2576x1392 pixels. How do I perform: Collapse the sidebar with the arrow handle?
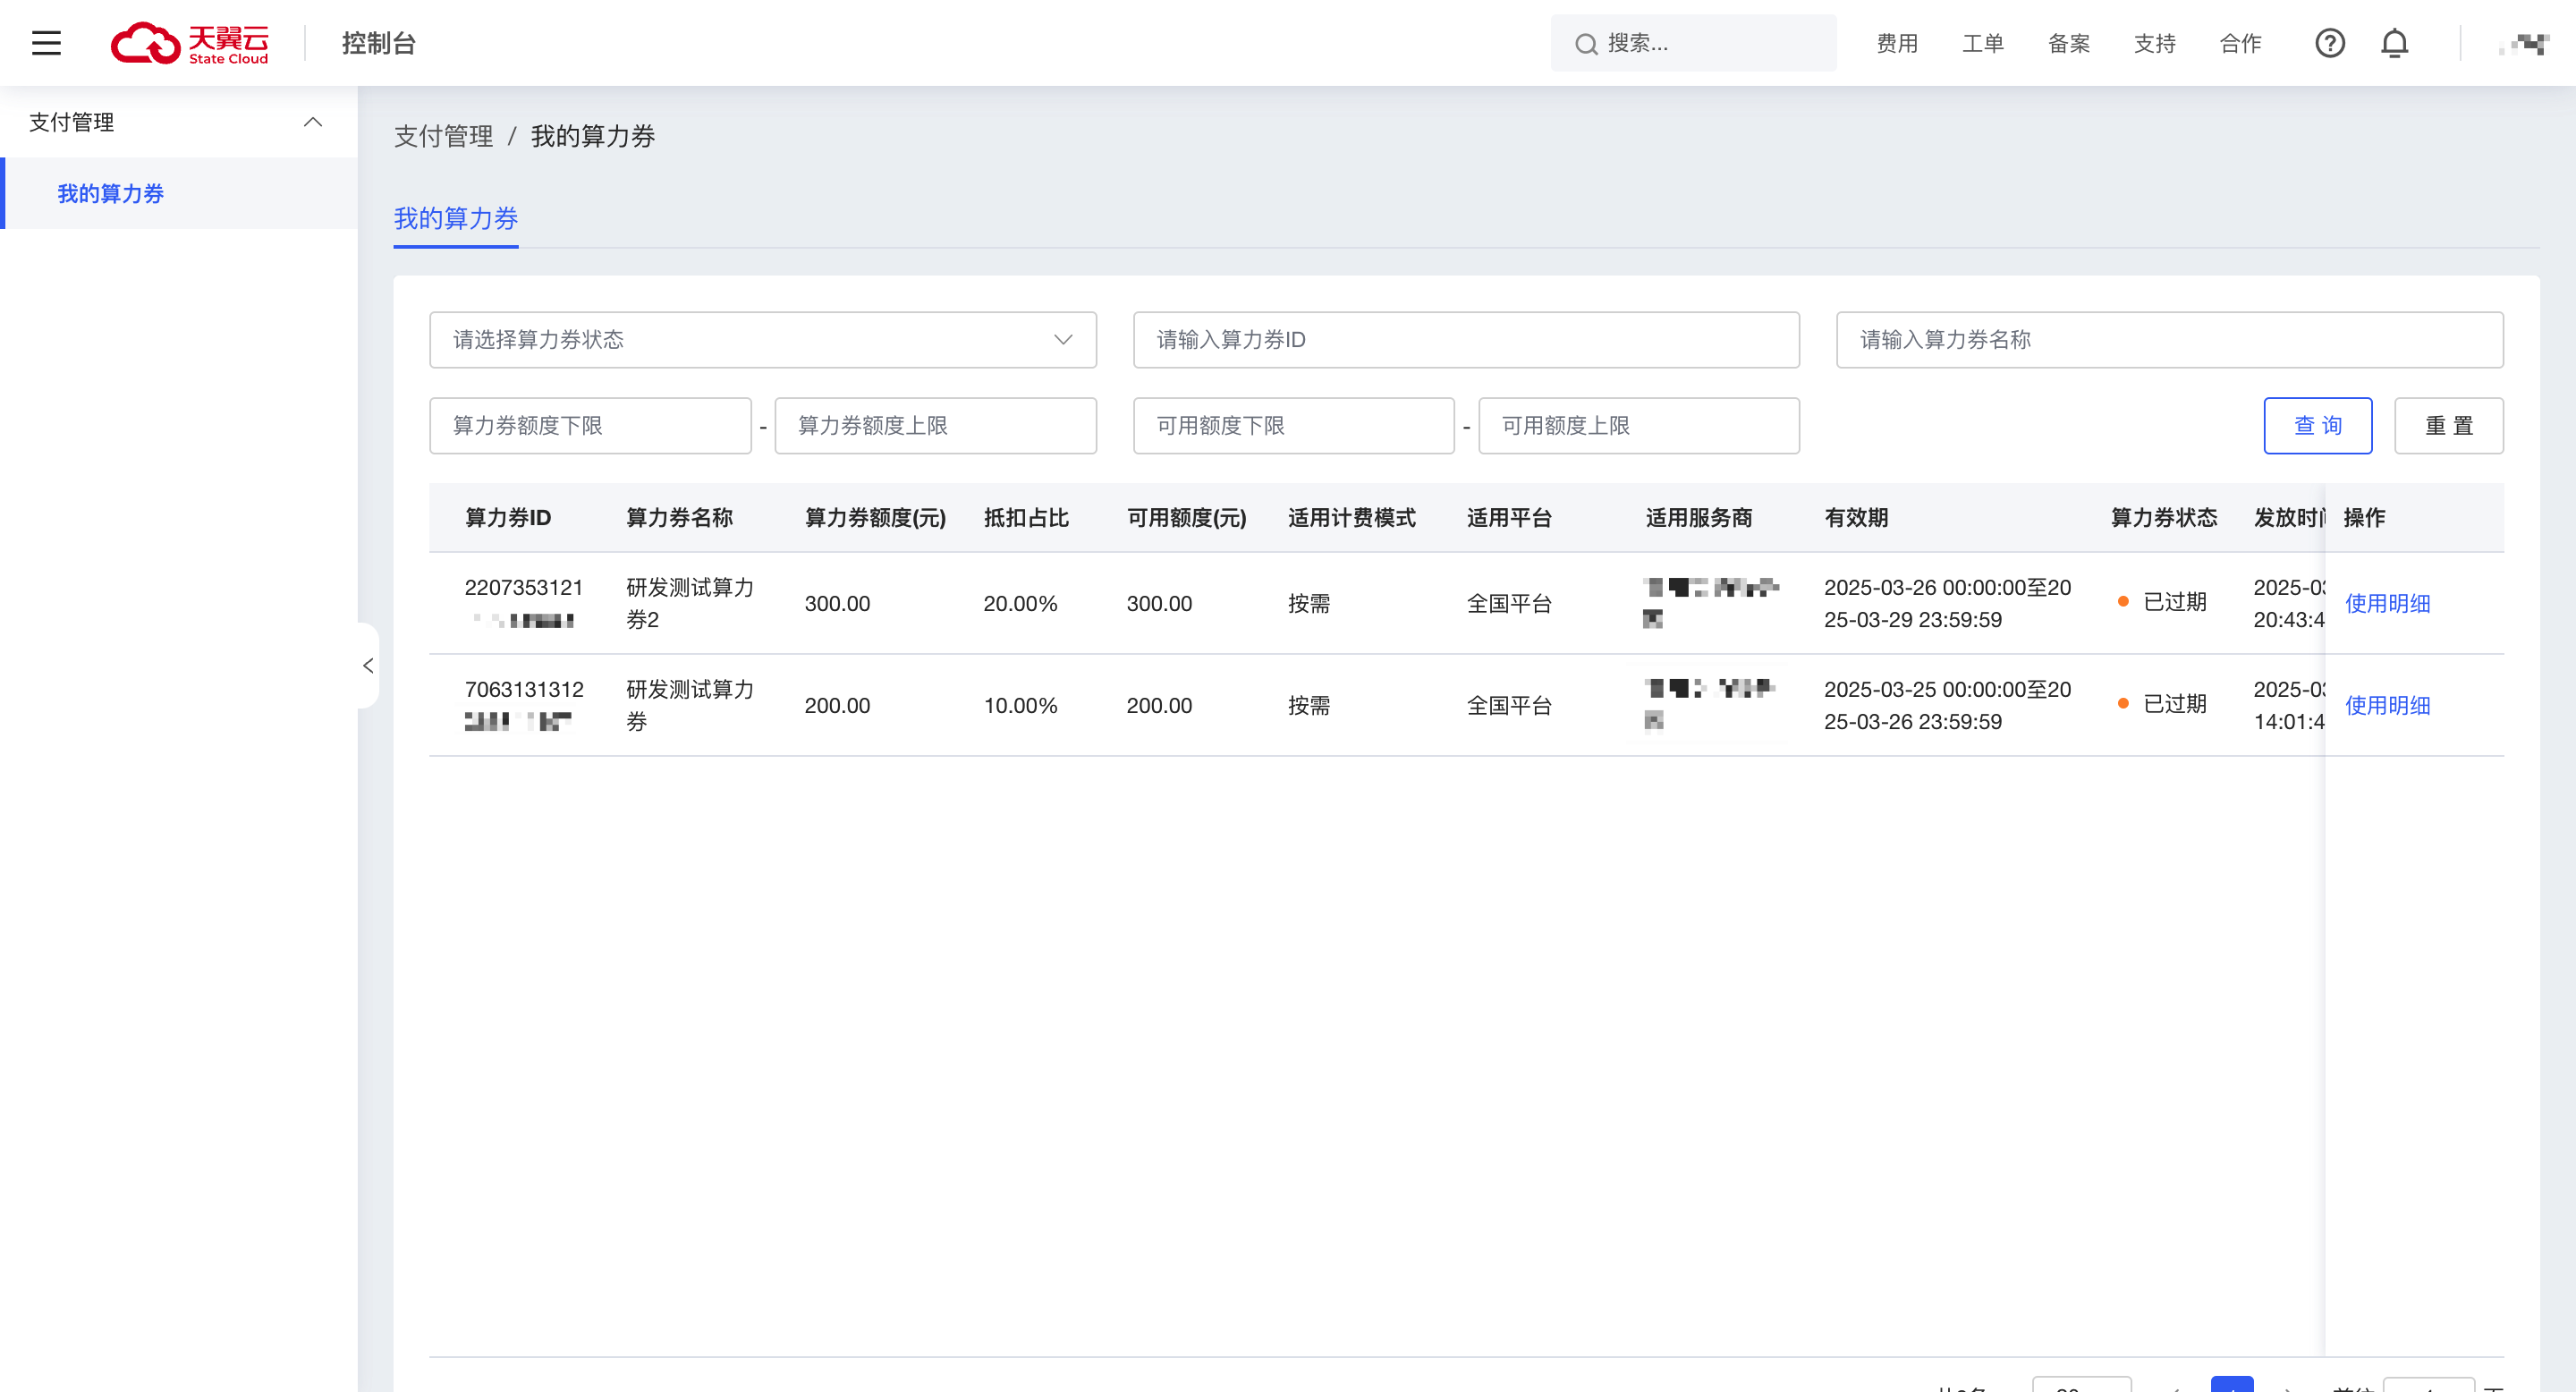coord(368,665)
